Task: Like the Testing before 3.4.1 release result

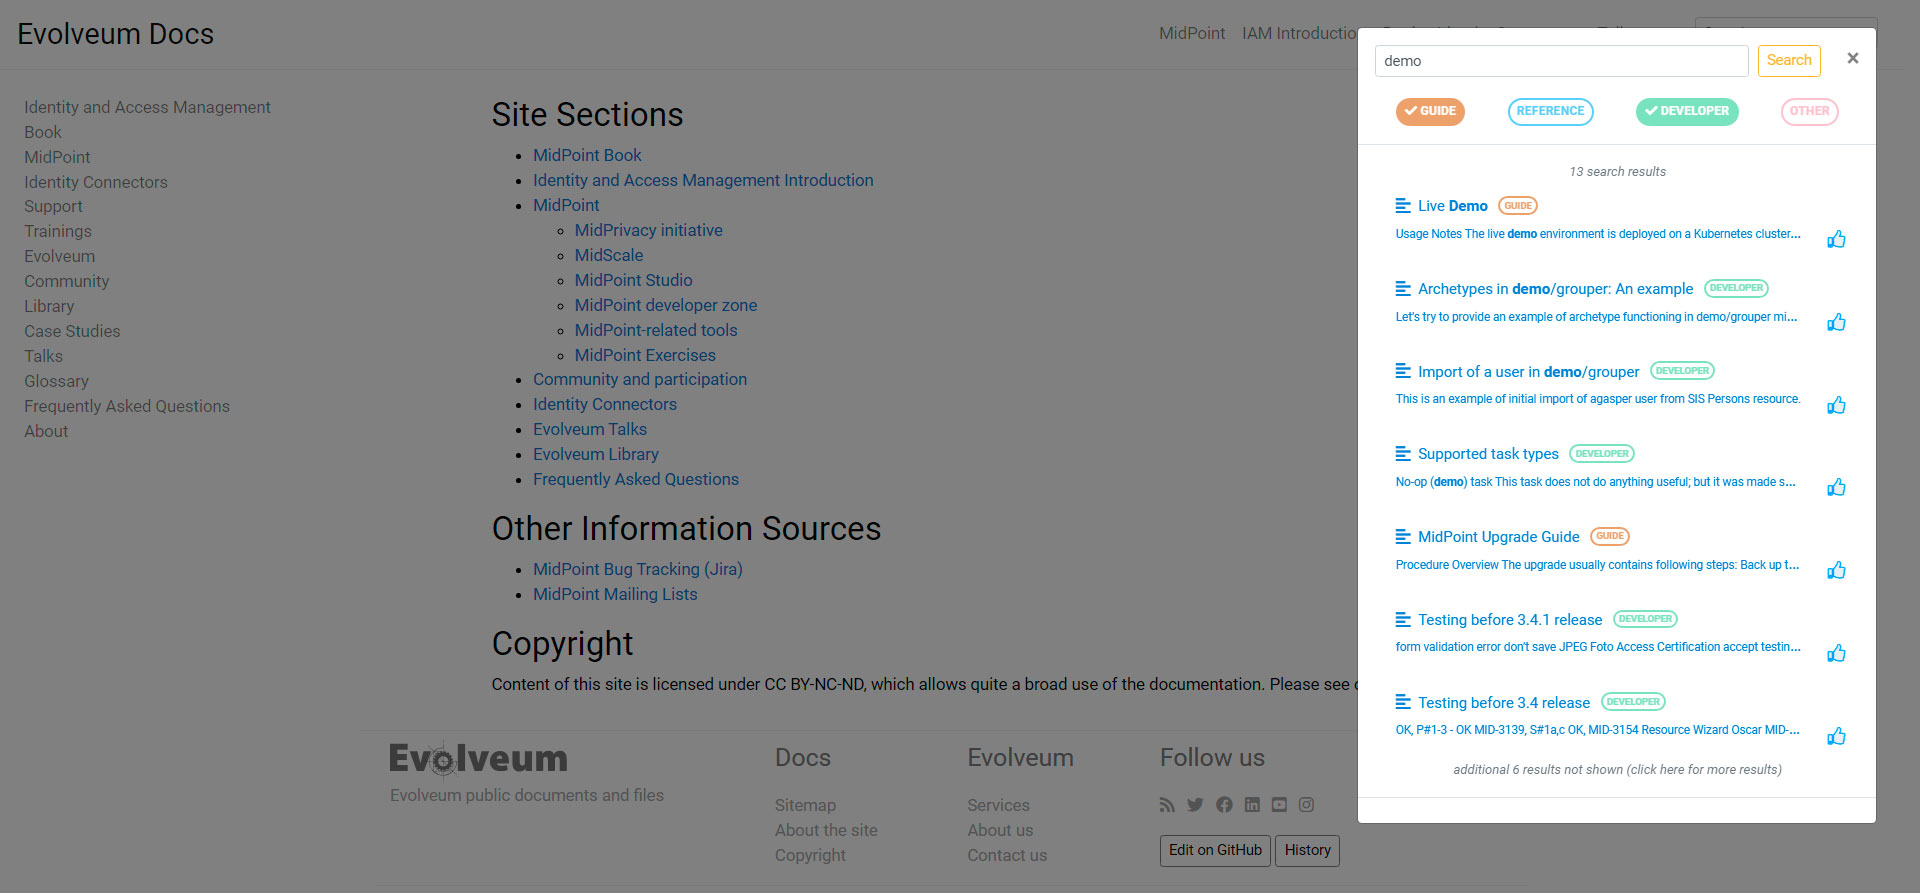Action: pos(1836,653)
